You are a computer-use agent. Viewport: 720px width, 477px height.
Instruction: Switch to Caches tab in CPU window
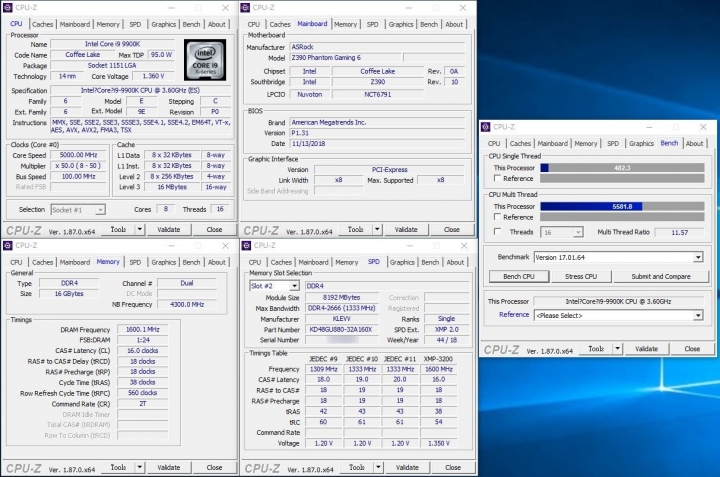(x=42, y=24)
